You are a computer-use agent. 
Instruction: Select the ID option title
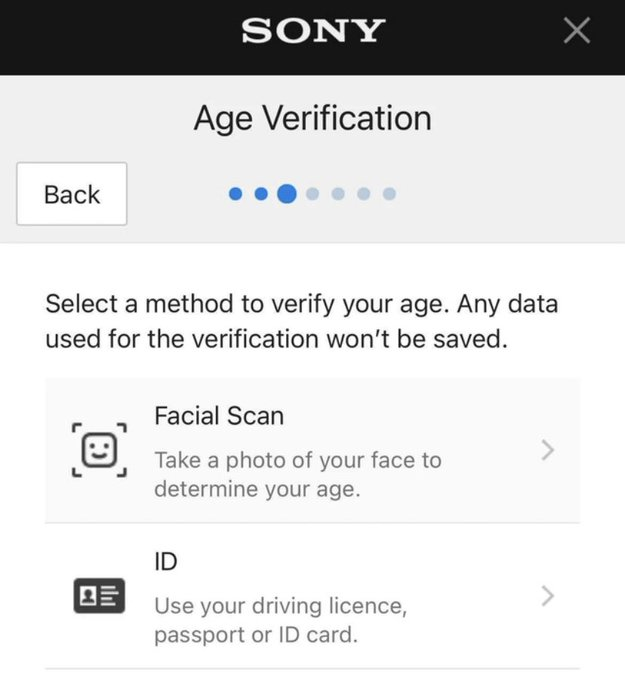point(166,562)
